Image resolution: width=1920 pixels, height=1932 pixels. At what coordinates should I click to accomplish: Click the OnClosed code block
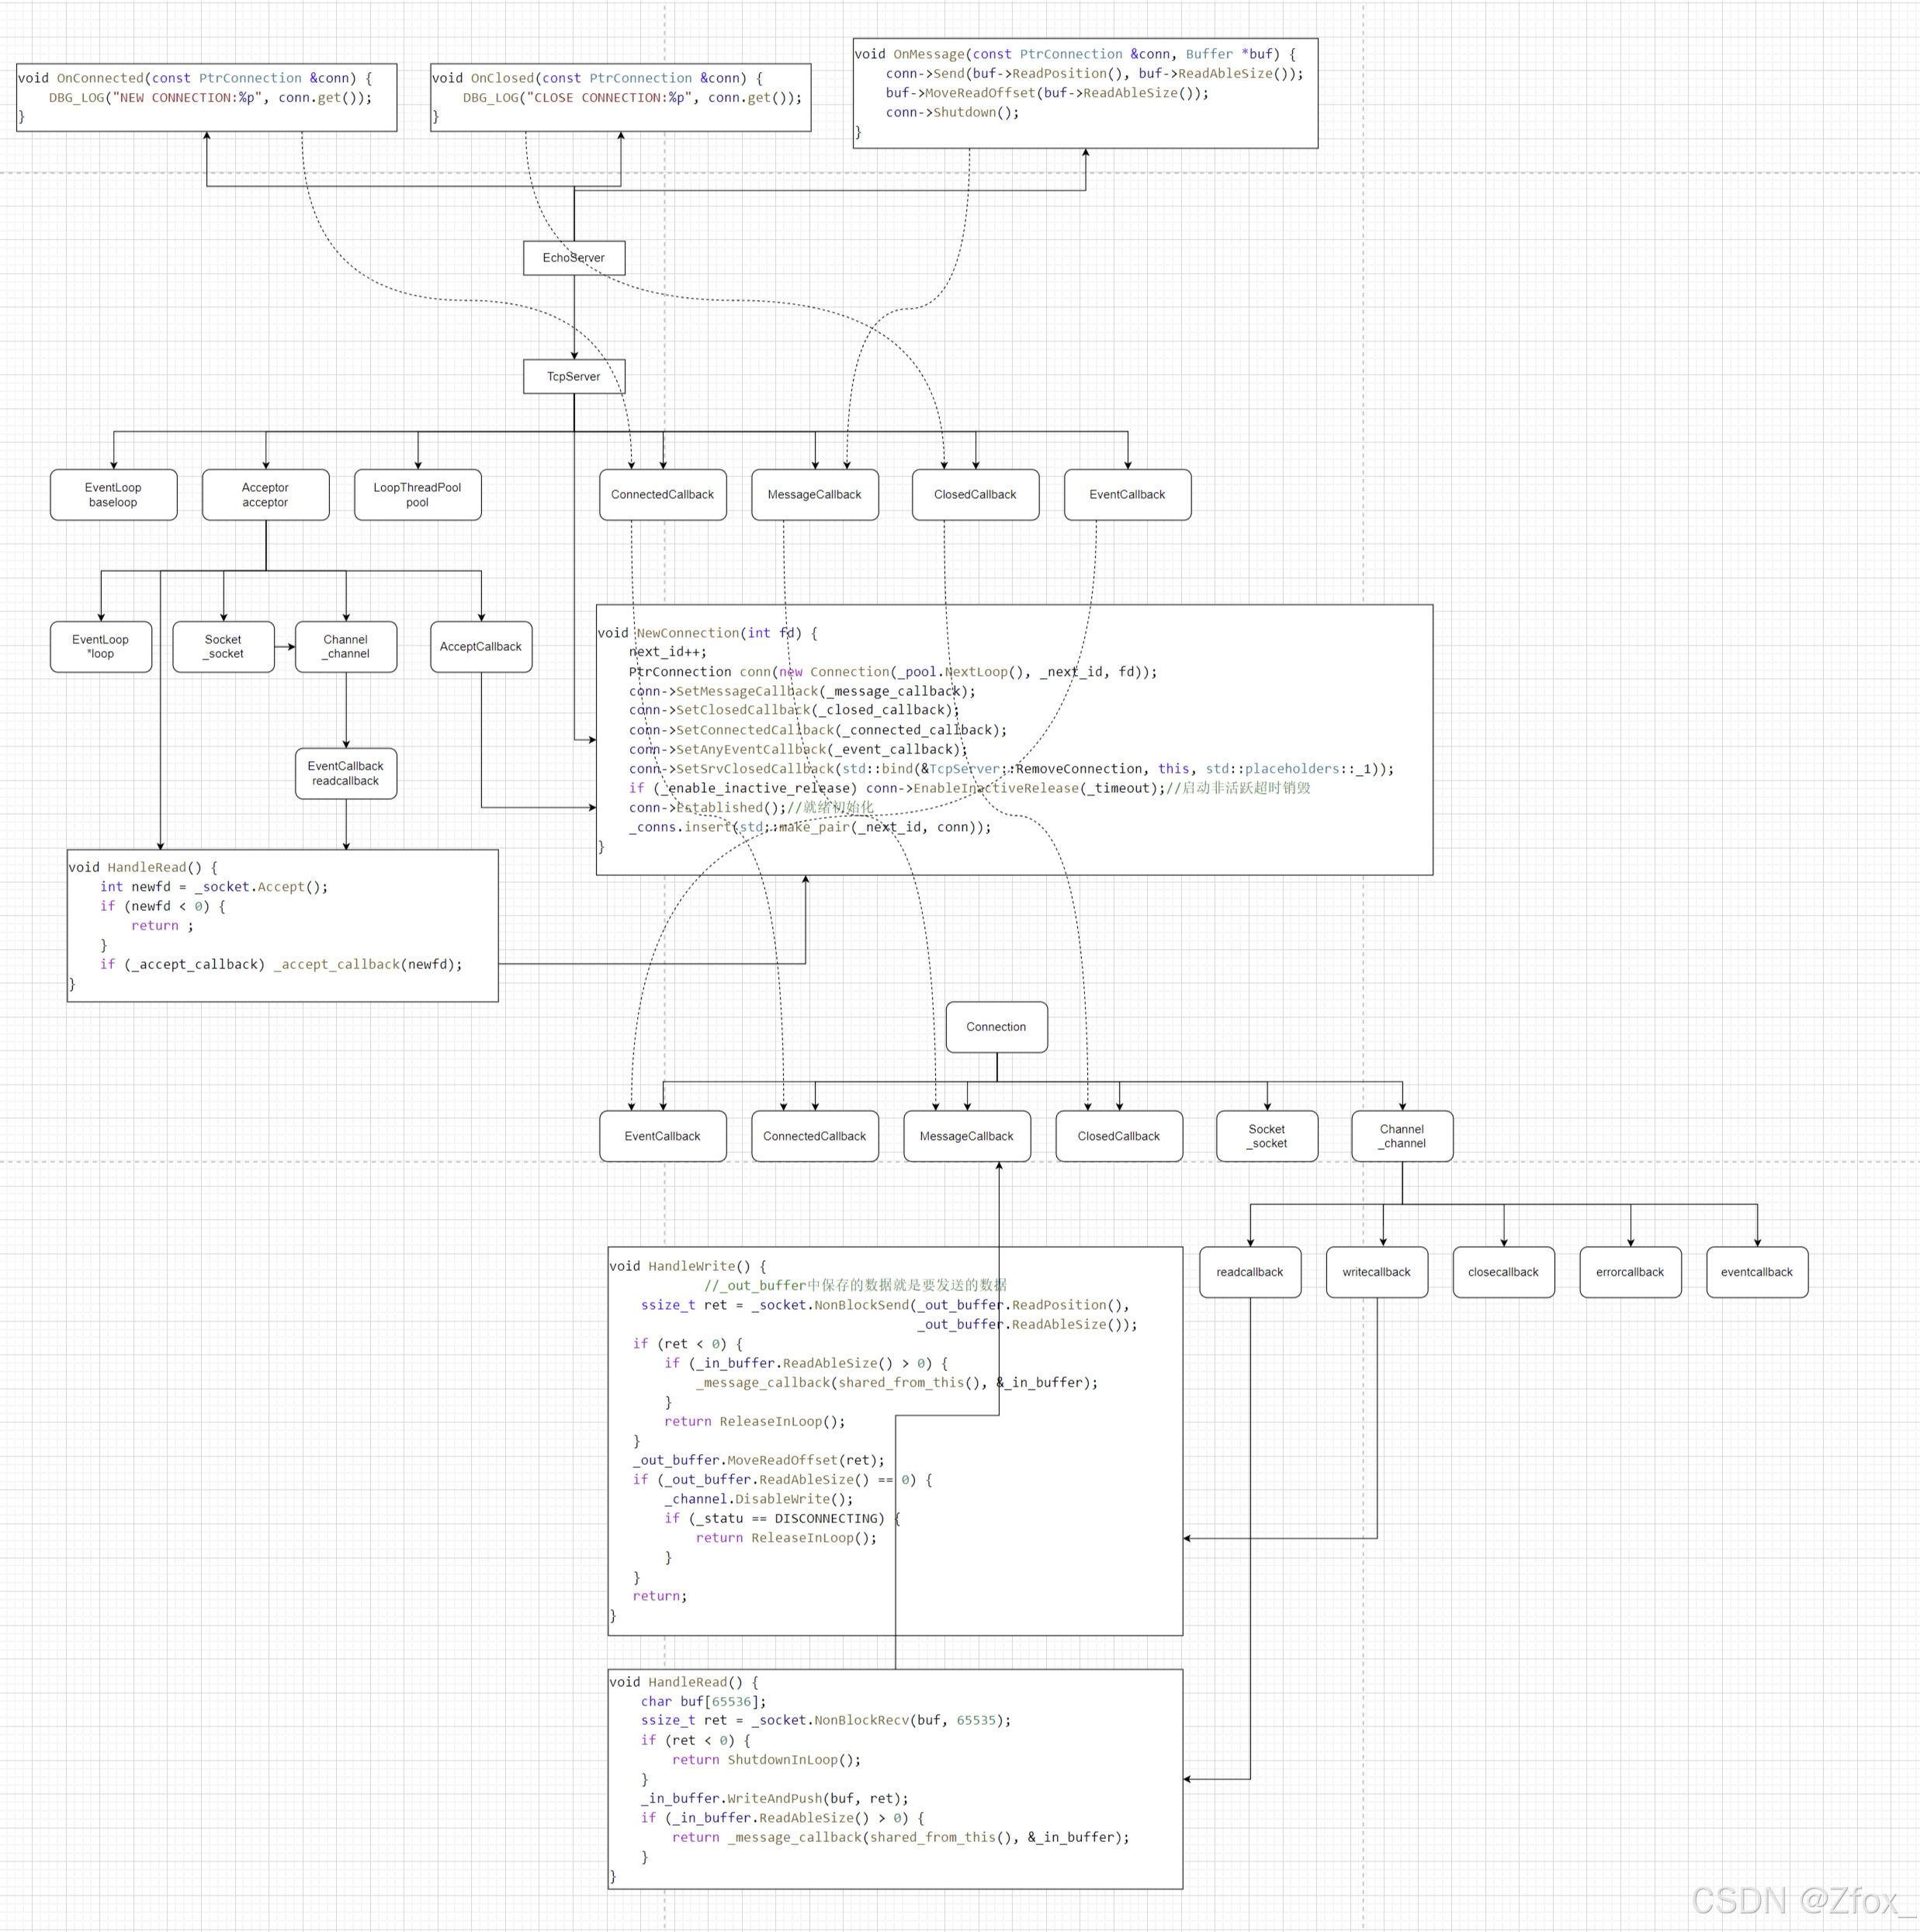coord(620,97)
